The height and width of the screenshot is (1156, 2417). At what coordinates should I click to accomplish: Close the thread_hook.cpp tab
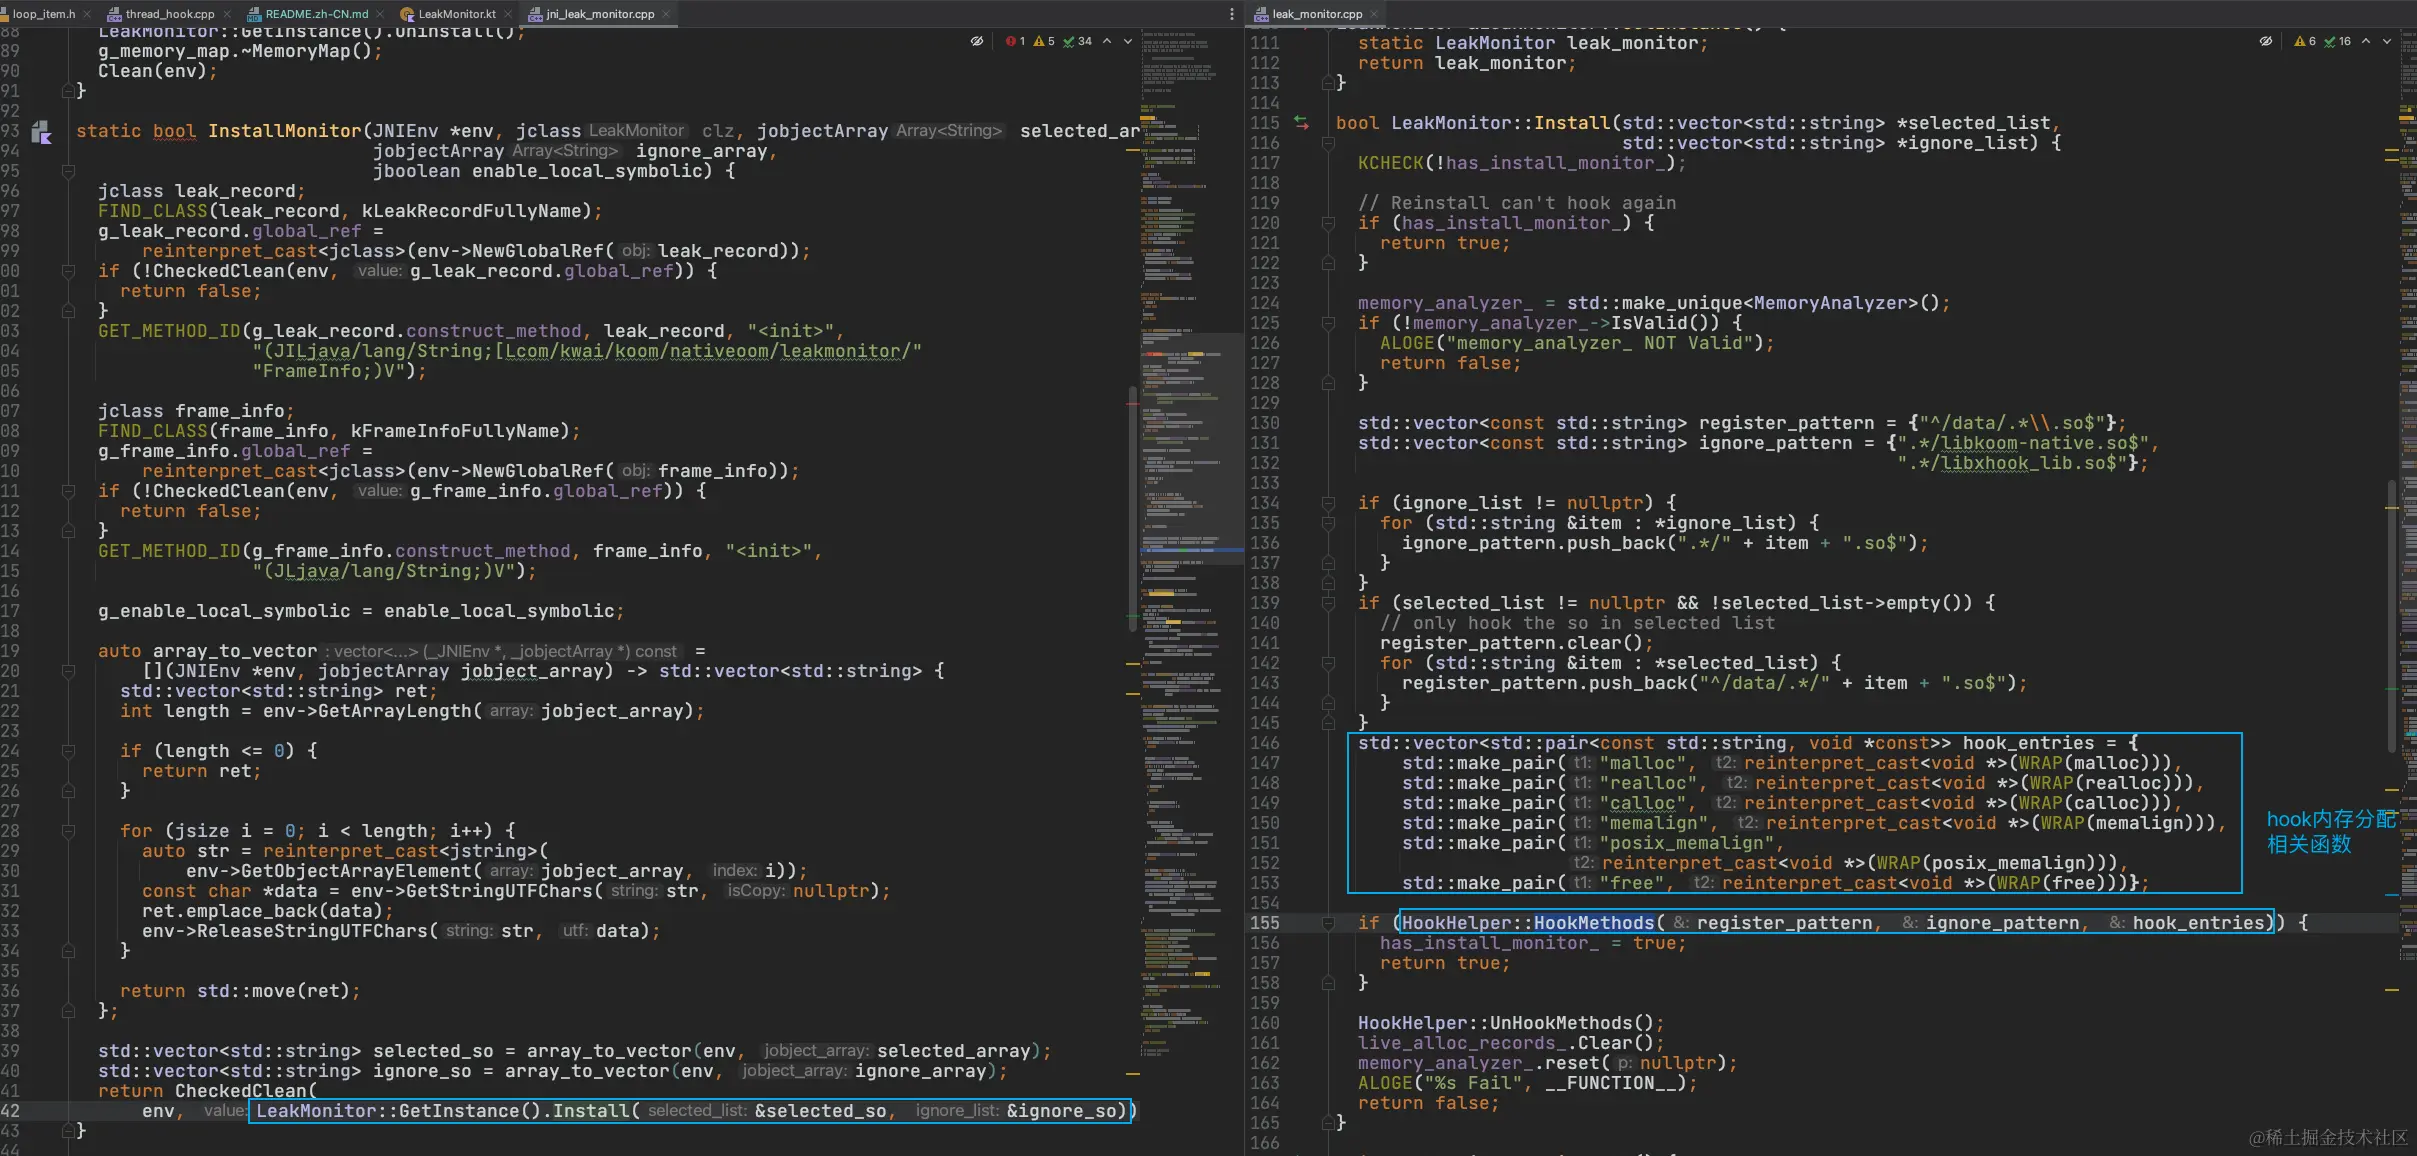tap(227, 14)
